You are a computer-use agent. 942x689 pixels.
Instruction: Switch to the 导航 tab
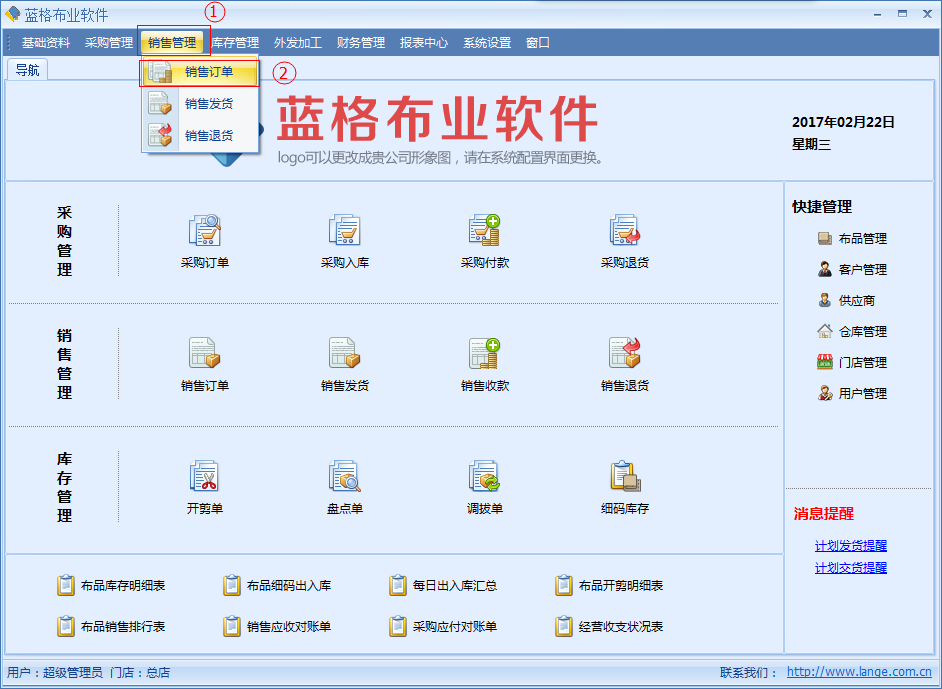coord(27,70)
